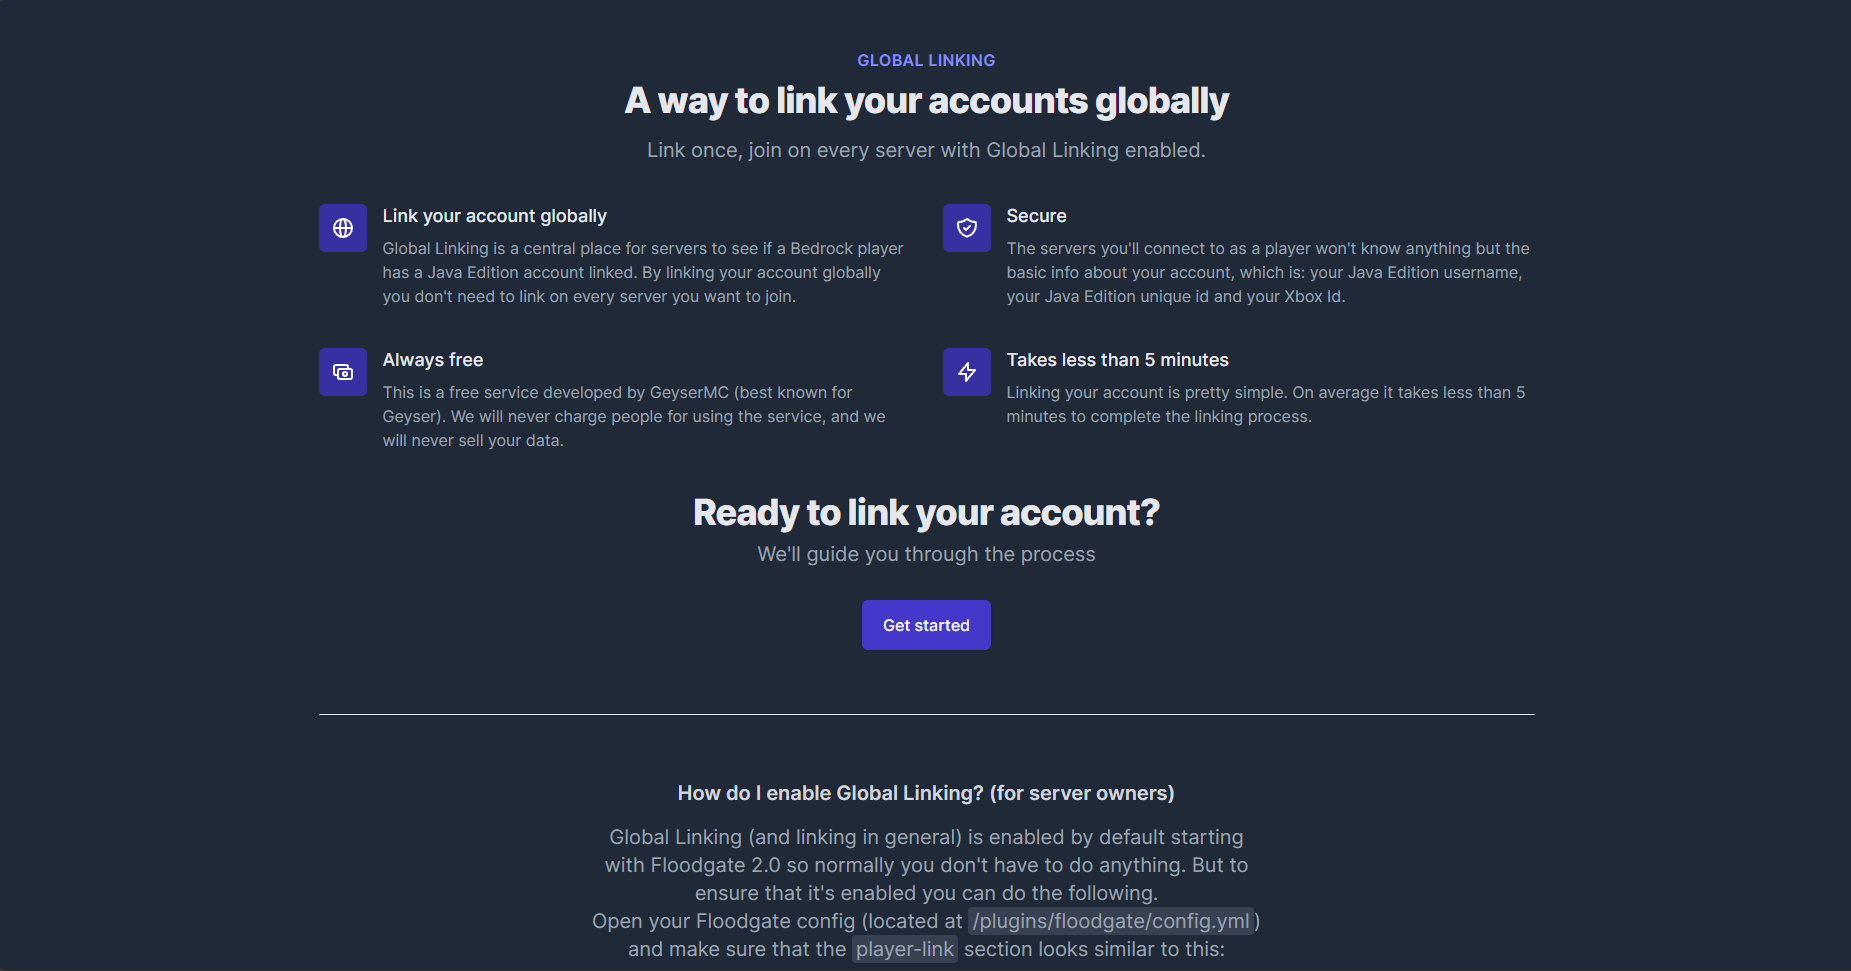Click the /plugins/floodgate/config.yml code snippet
1851x971 pixels.
pos(1111,921)
